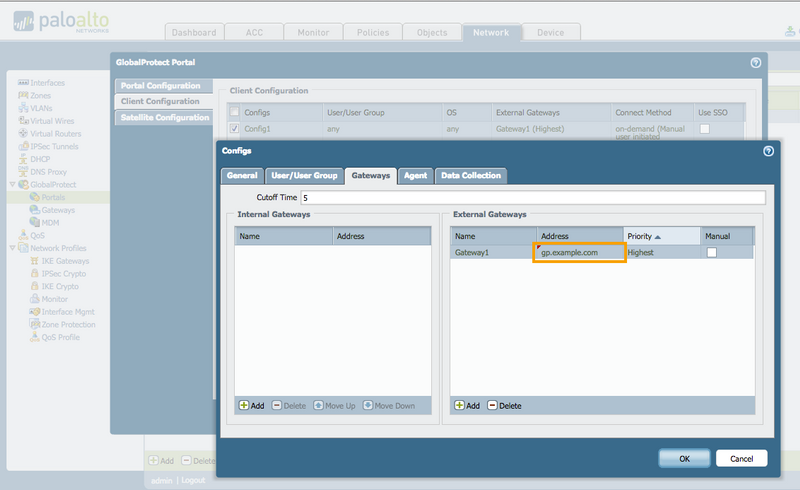Uncheck the Config1 row checkbox
The width and height of the screenshot is (800, 490).
click(x=234, y=129)
